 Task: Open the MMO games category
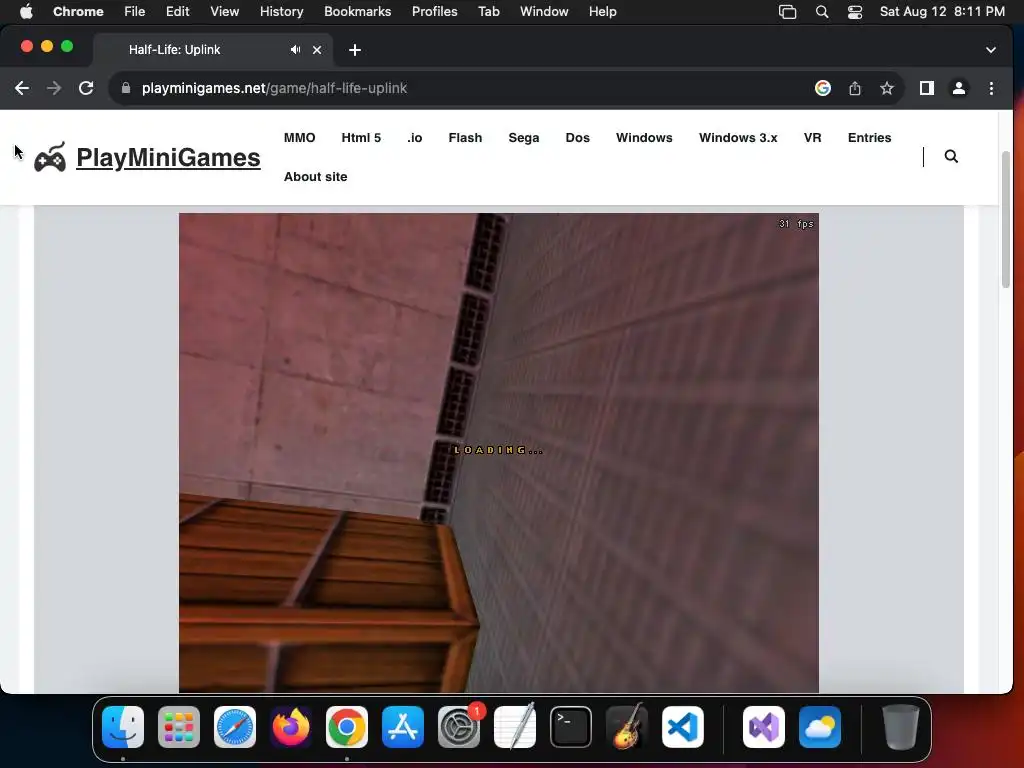click(300, 138)
